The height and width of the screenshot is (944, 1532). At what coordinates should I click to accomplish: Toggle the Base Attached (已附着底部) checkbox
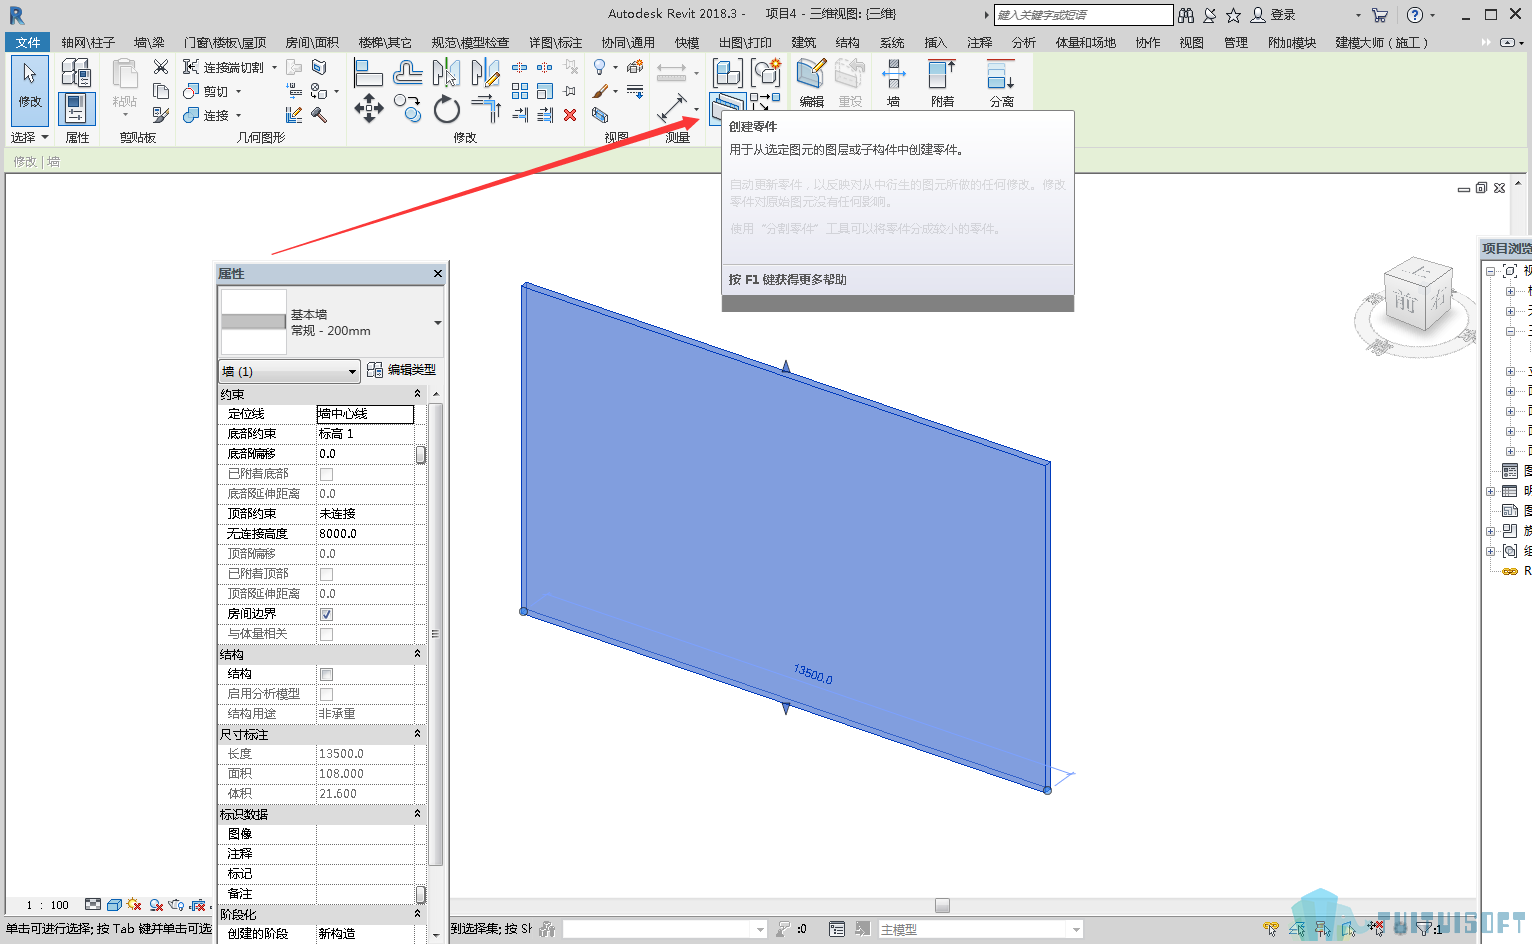(x=326, y=474)
